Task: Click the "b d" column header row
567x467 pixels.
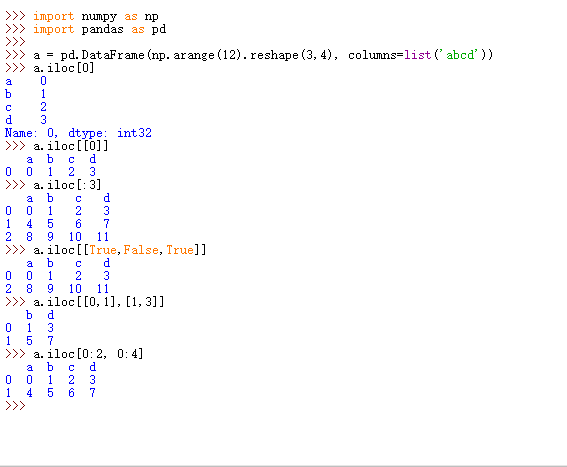Action: point(40,315)
